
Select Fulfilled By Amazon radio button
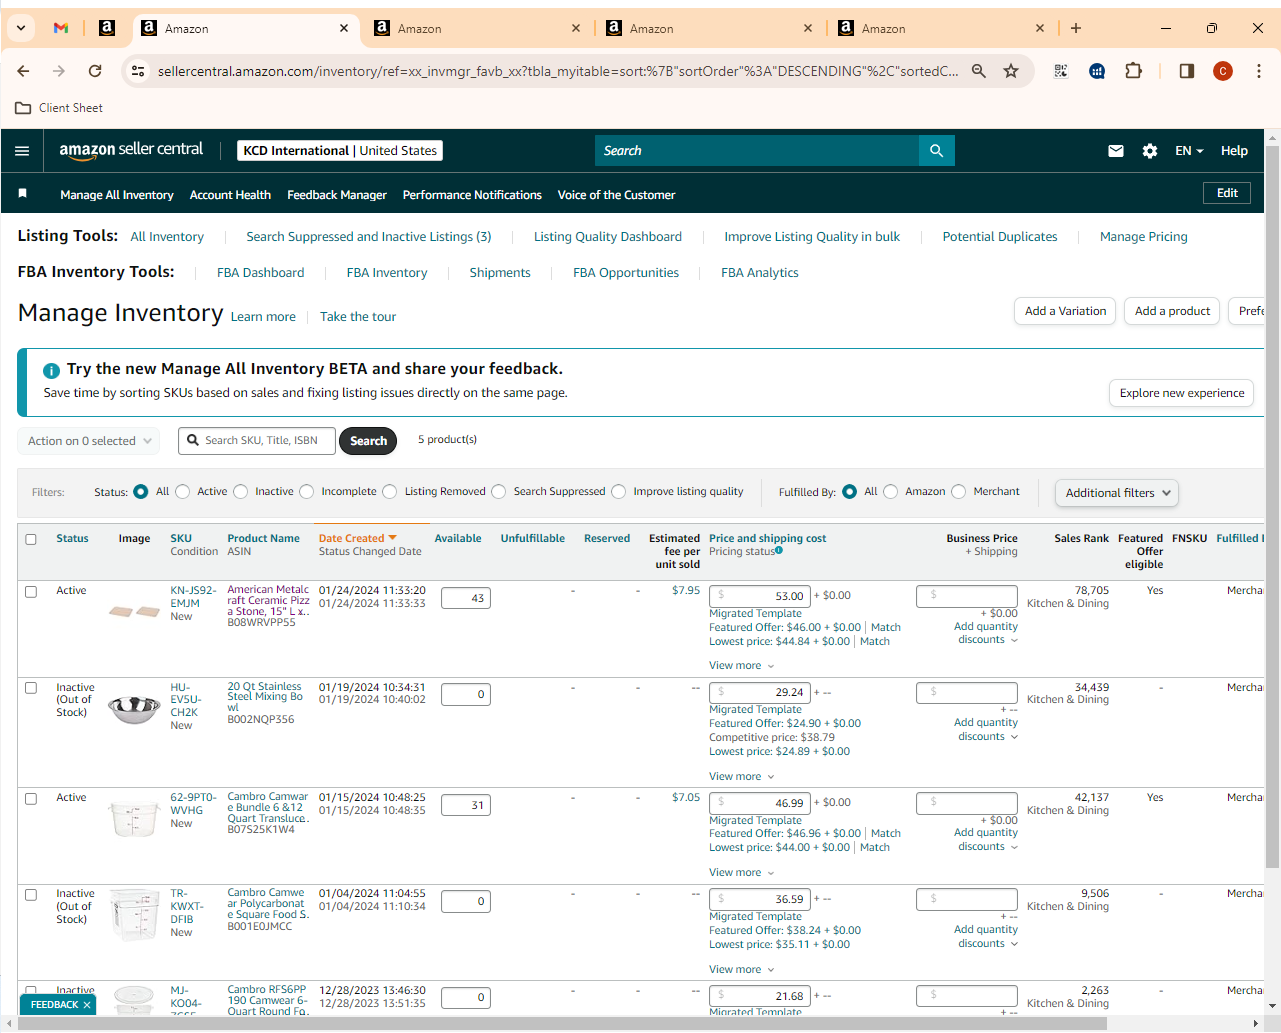[890, 492]
